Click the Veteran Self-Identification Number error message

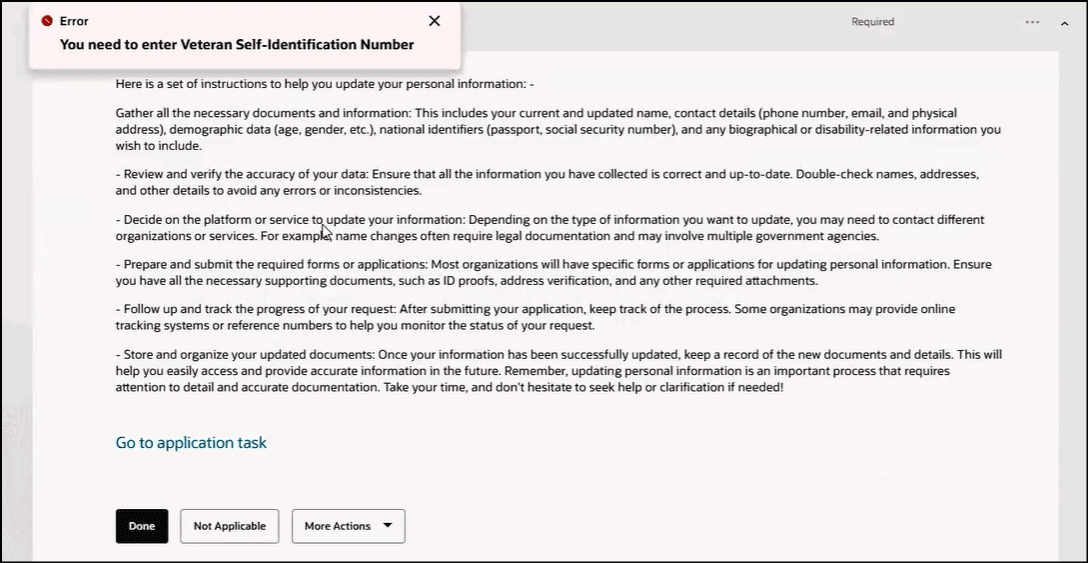click(x=236, y=44)
